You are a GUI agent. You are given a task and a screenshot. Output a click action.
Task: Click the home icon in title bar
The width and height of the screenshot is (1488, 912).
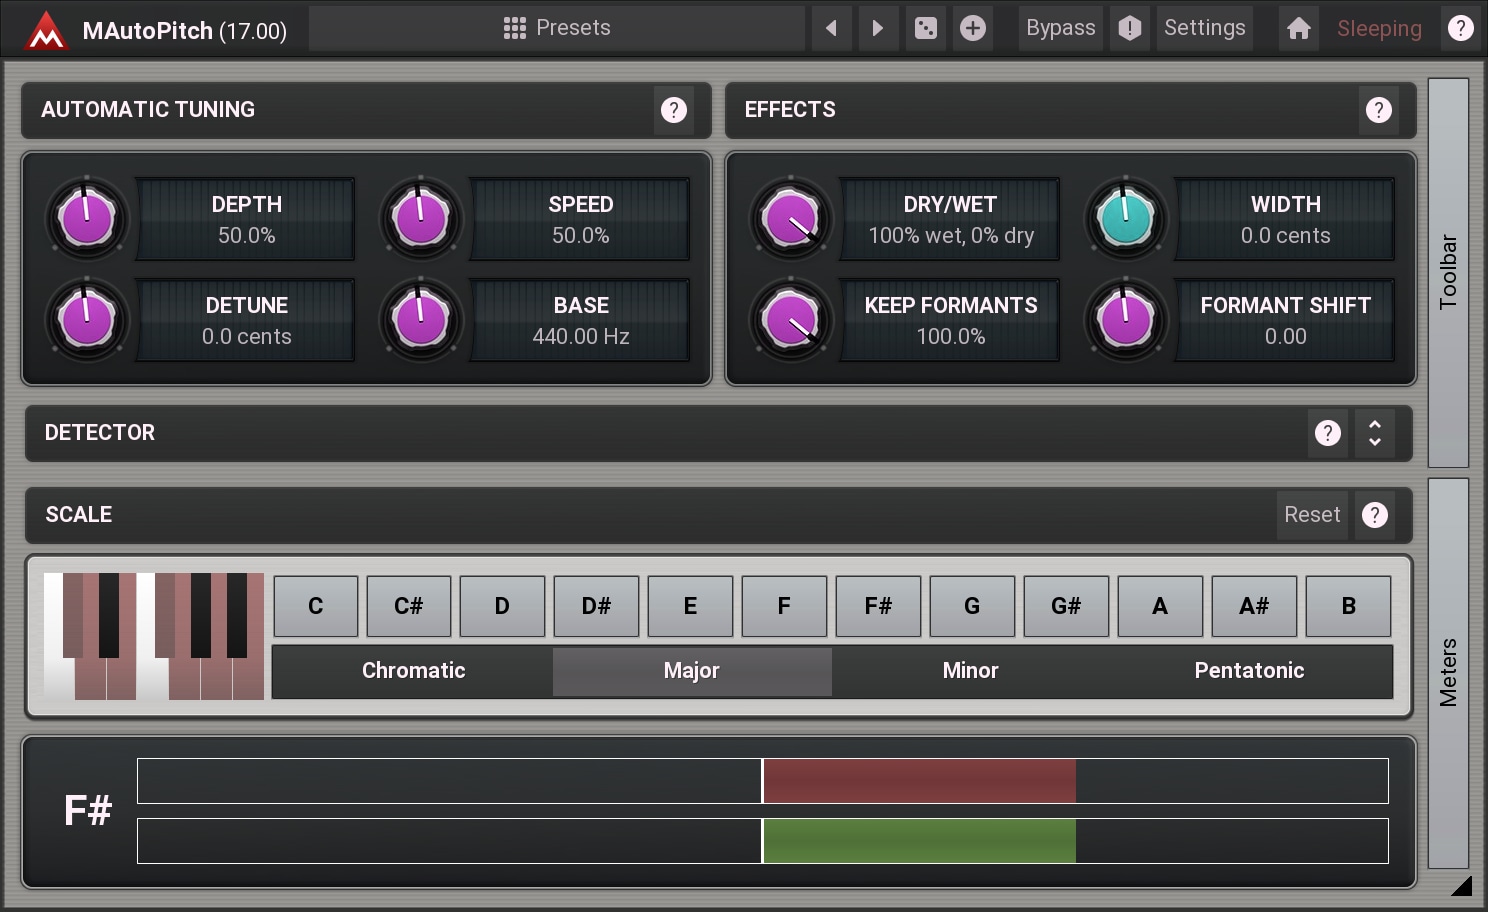tap(1298, 28)
